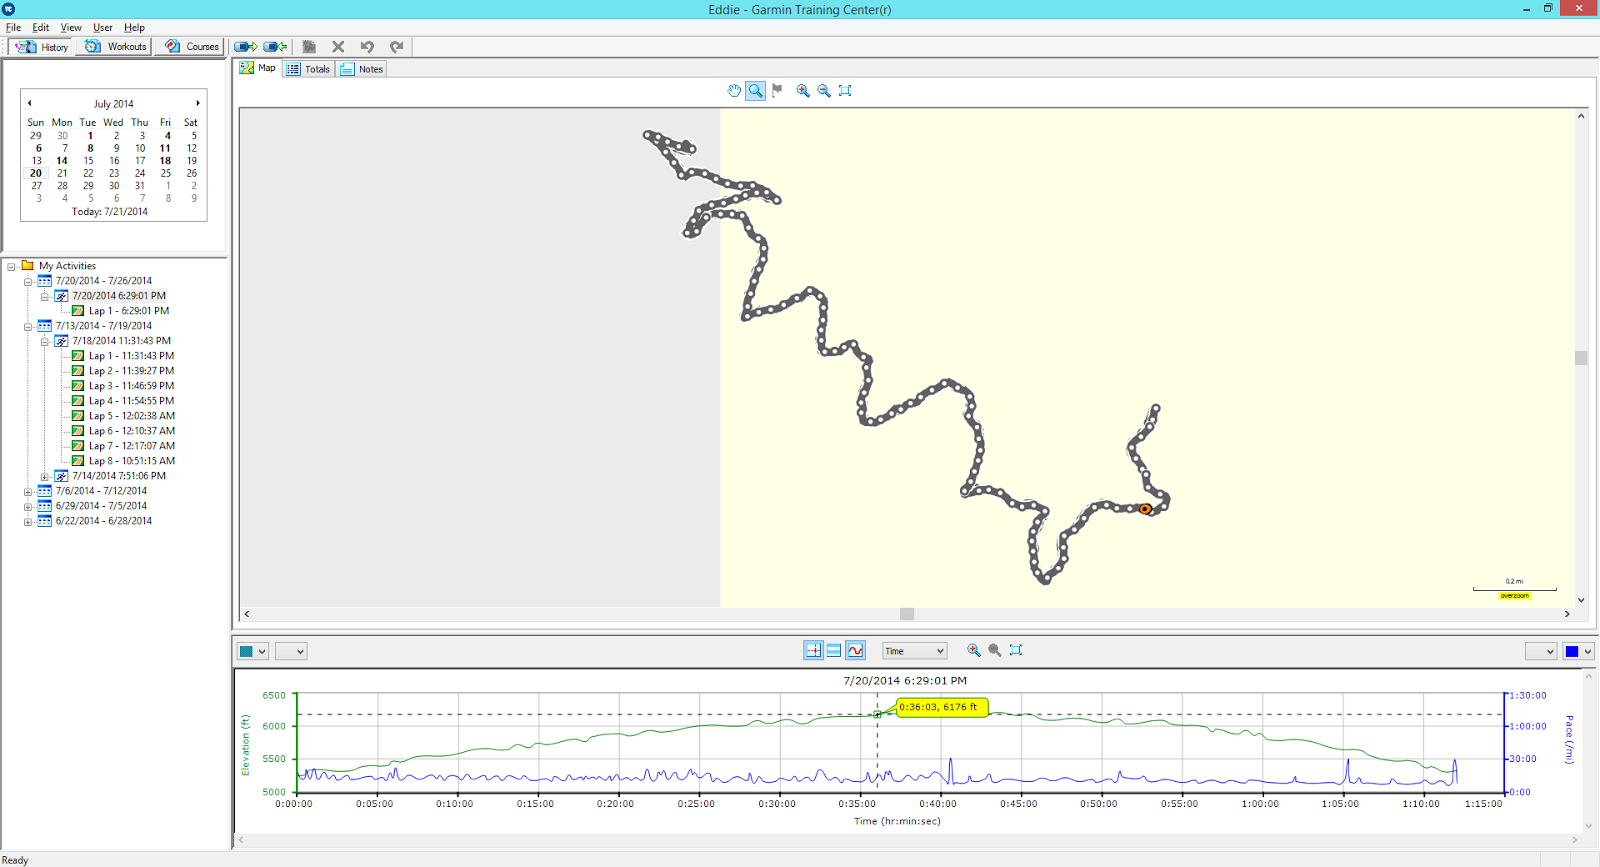Screen dimensions: 1600x867
Task: Select the 7/20/2014 6:29:01 PM activity
Action: click(119, 296)
